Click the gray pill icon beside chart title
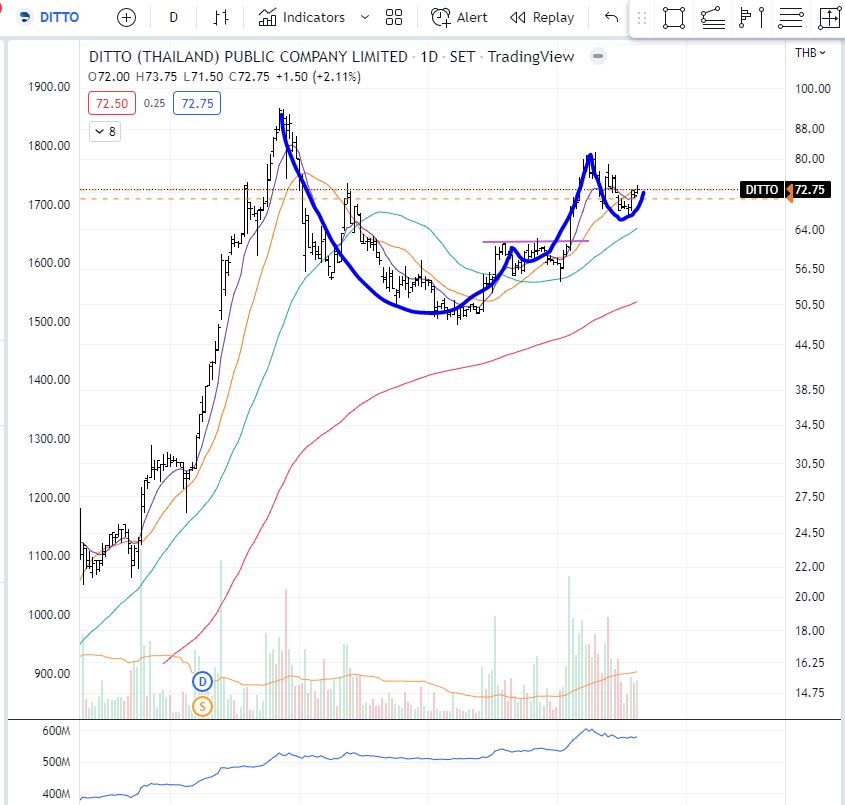 598,56
